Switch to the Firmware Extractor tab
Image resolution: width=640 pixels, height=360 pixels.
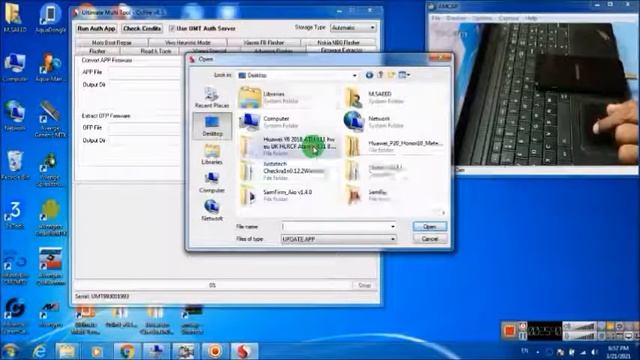pyautogui.click(x=341, y=50)
